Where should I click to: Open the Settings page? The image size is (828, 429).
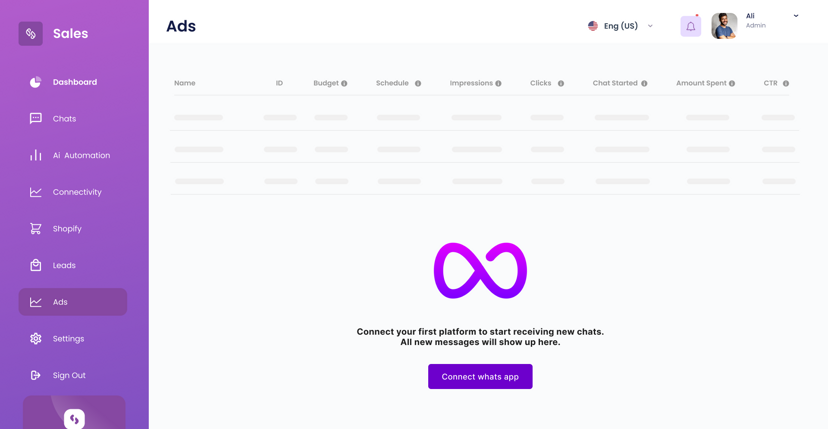tap(67, 339)
